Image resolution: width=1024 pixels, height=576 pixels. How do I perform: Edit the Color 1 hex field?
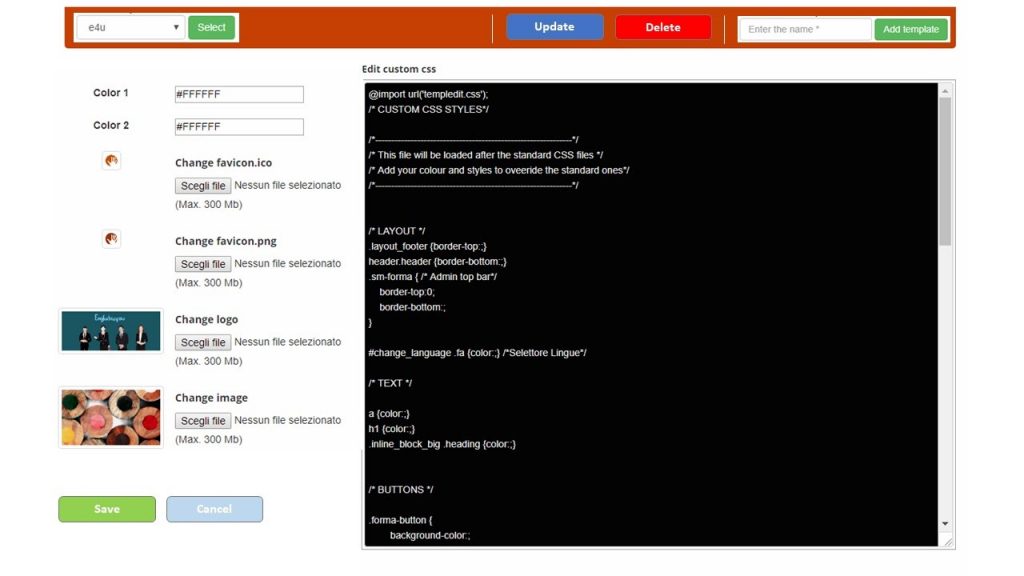tap(239, 94)
